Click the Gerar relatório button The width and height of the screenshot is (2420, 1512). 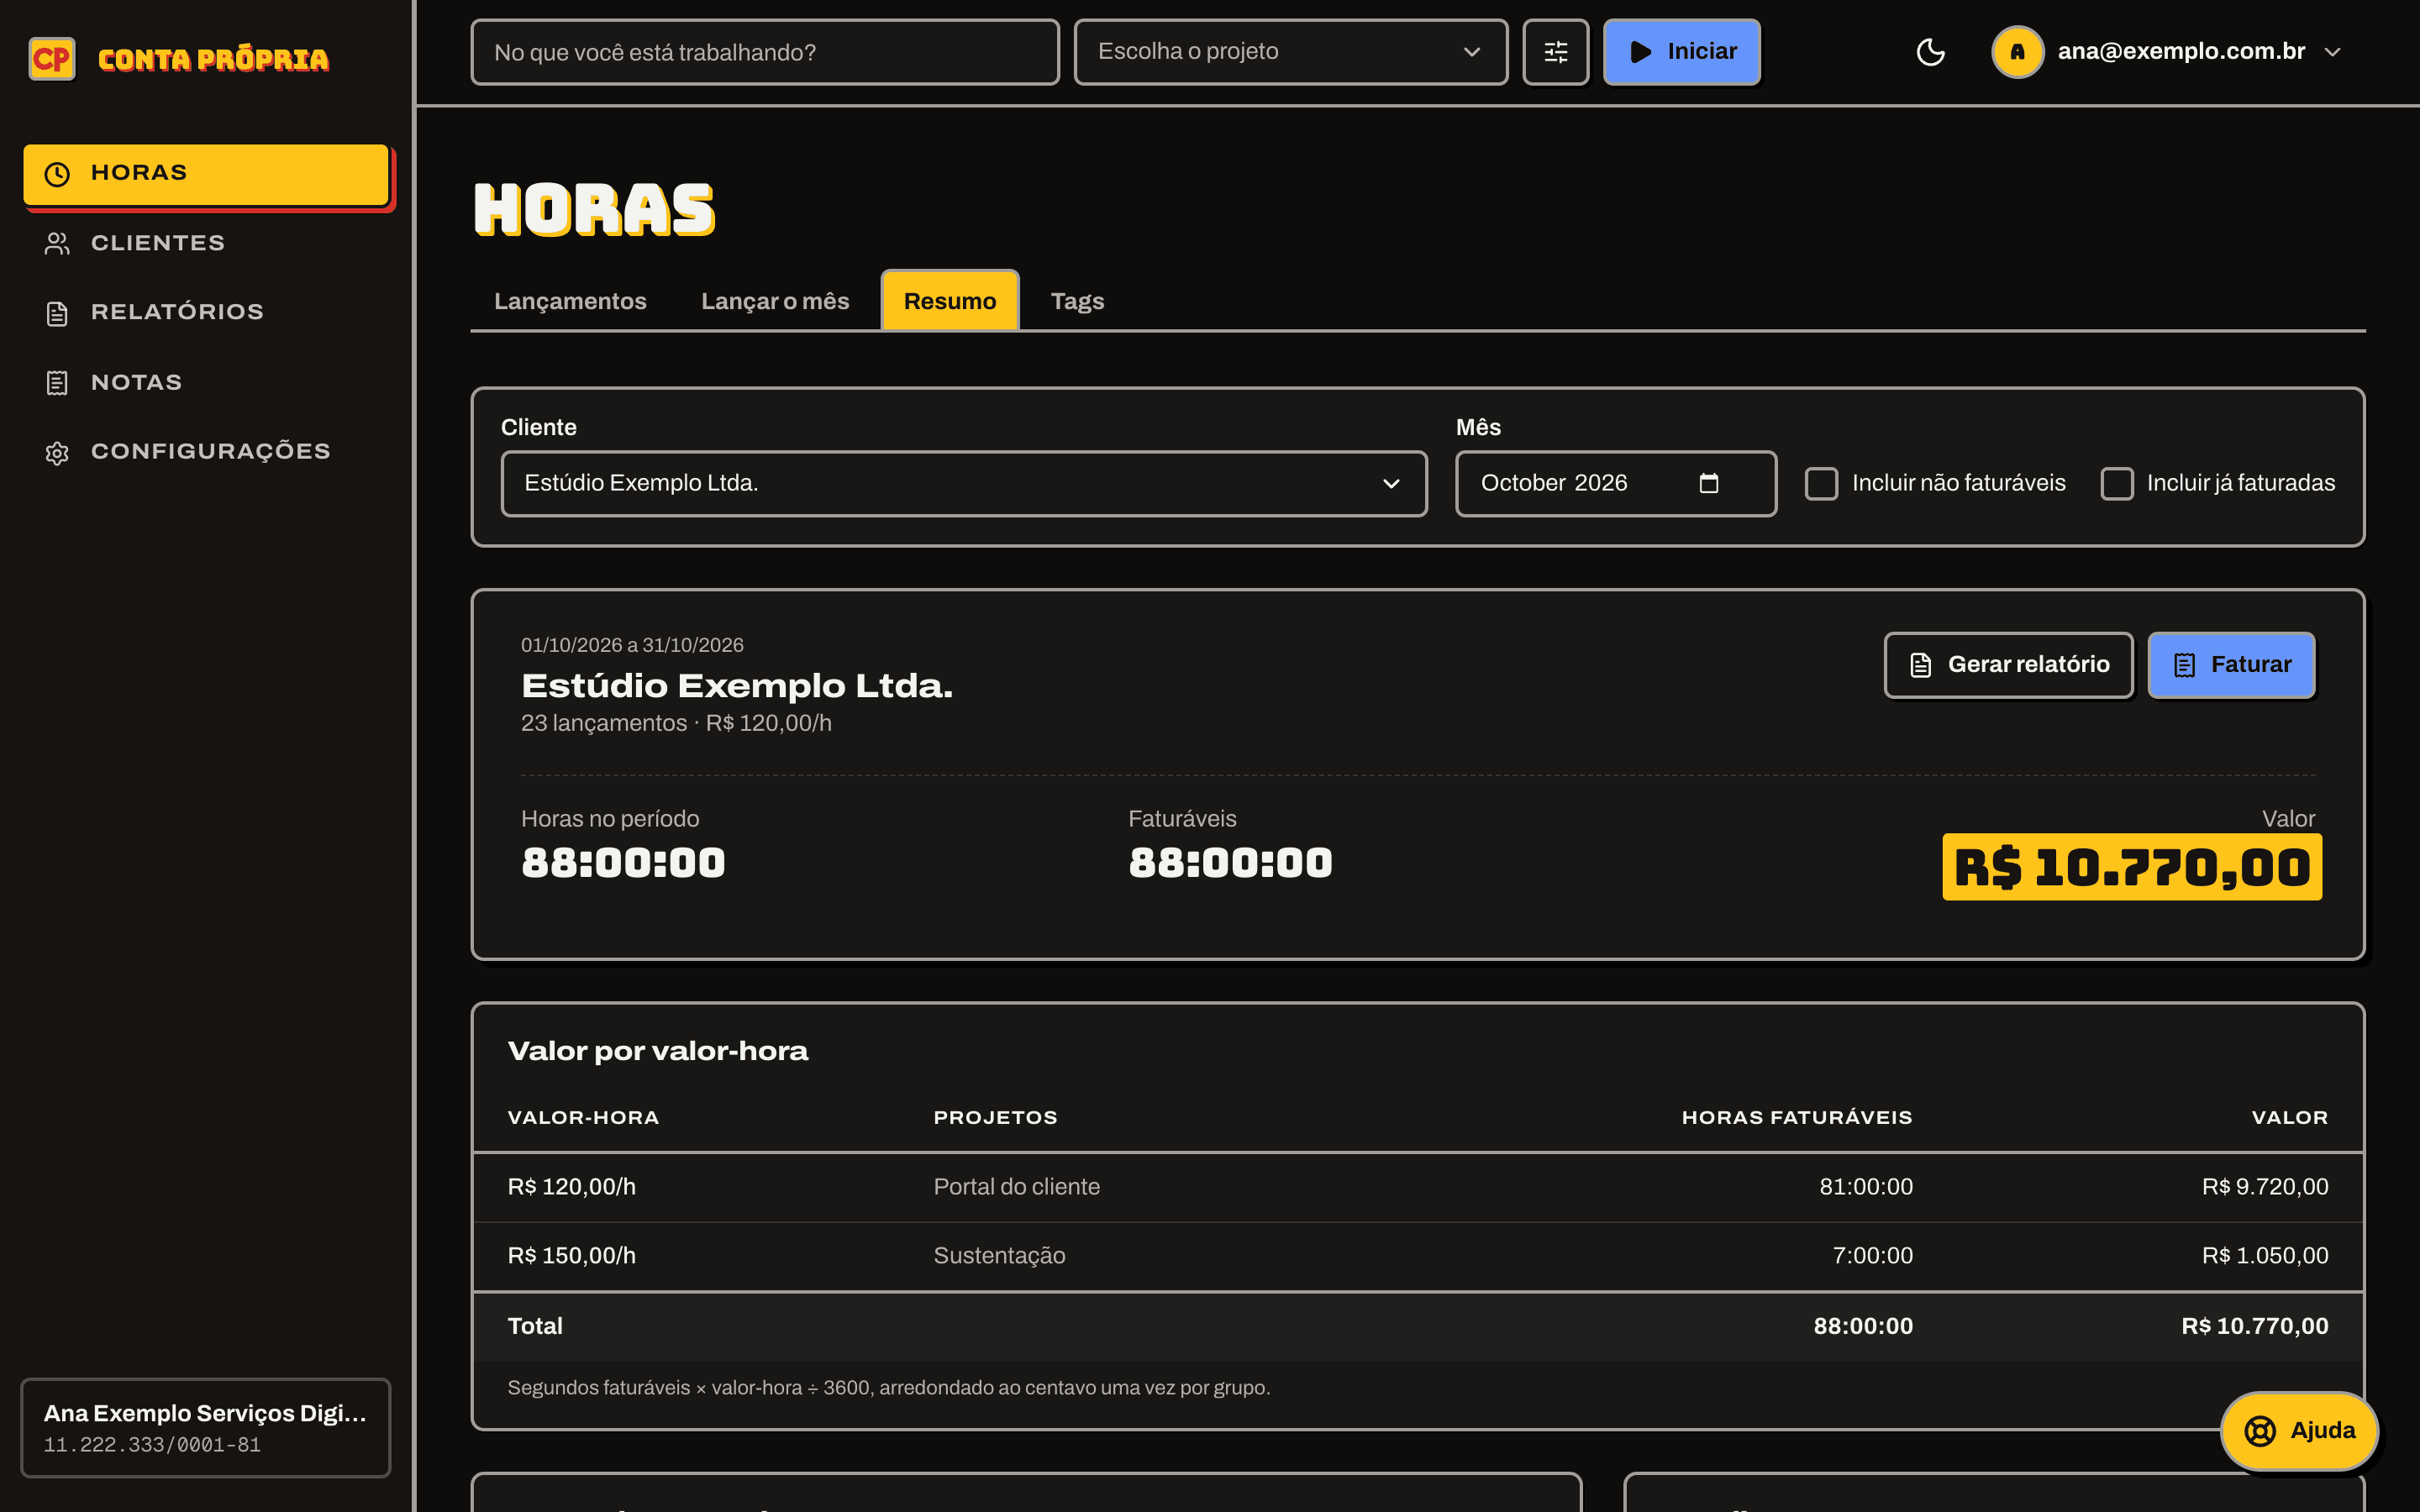[x=2008, y=665]
